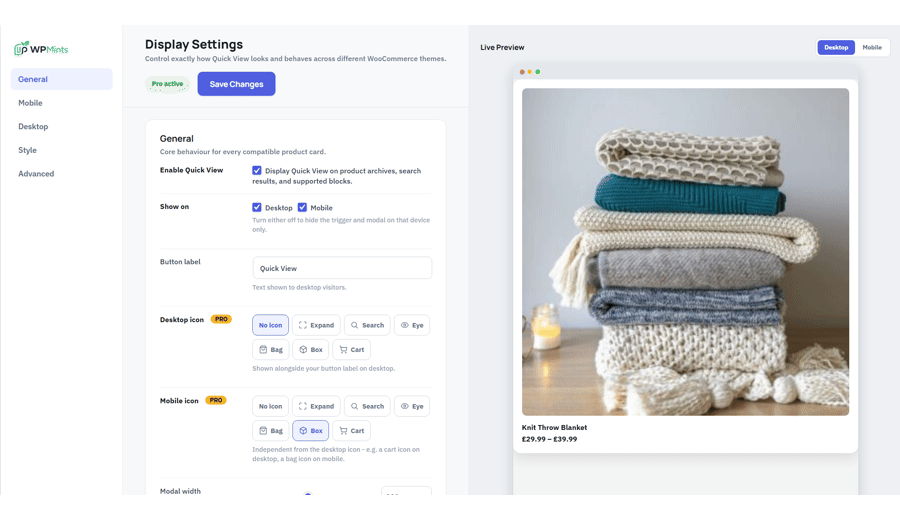Click the Save Changes button

236,84
